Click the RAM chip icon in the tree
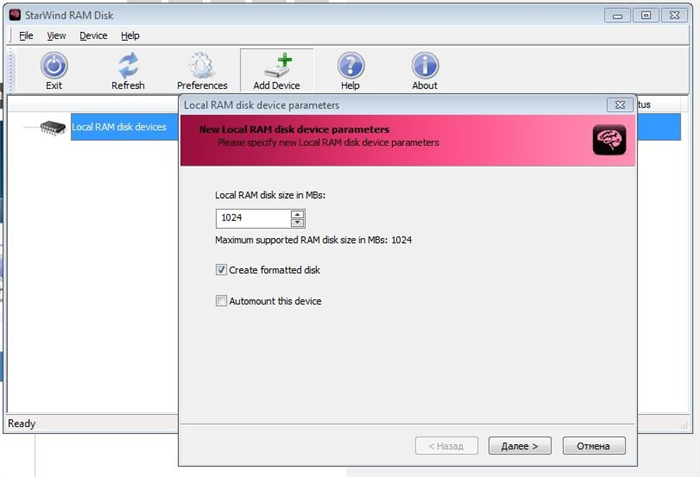This screenshot has height=477, width=700. pos(53,128)
